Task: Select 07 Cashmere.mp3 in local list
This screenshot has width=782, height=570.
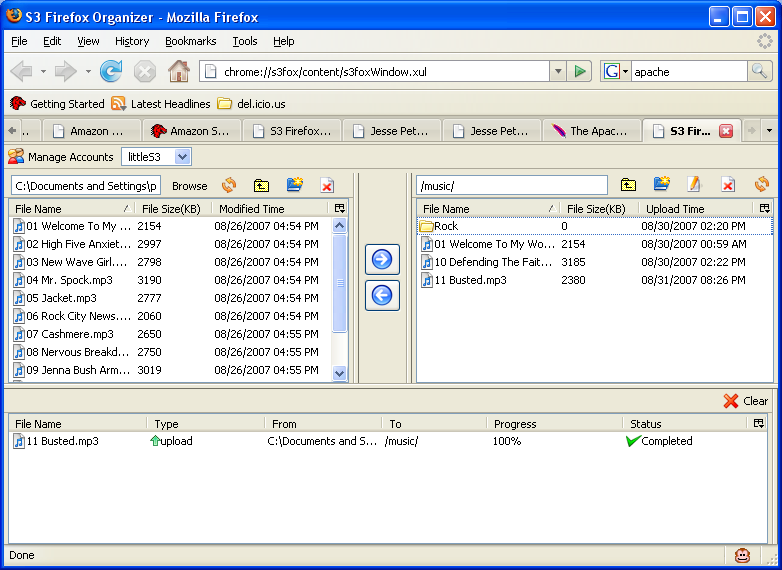Action: click(x=171, y=334)
